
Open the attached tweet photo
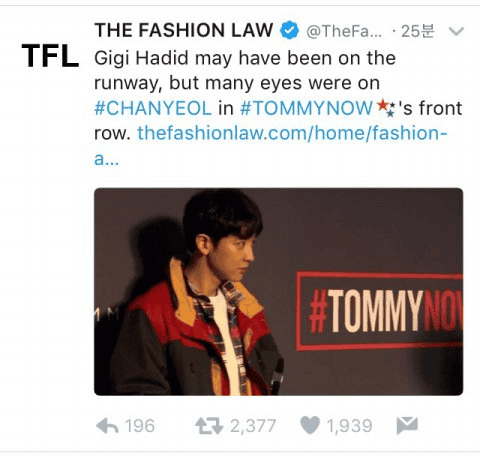click(278, 292)
